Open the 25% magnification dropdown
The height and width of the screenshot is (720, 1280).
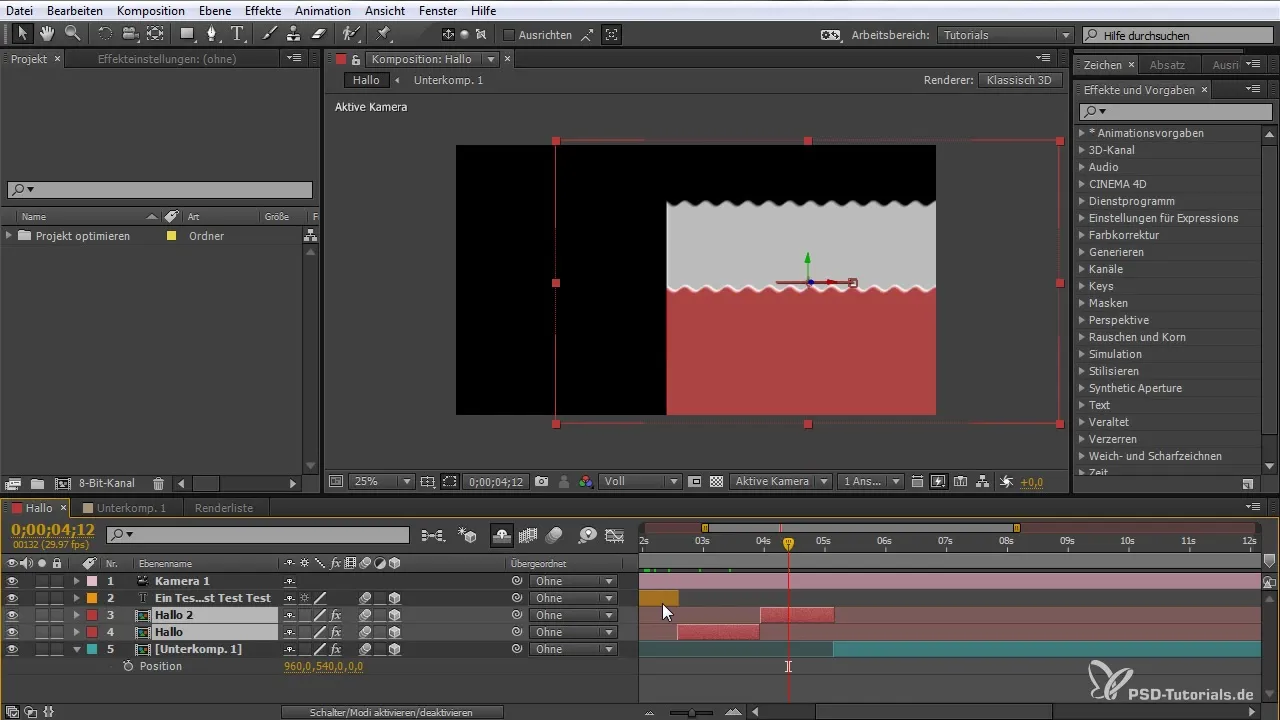[381, 481]
